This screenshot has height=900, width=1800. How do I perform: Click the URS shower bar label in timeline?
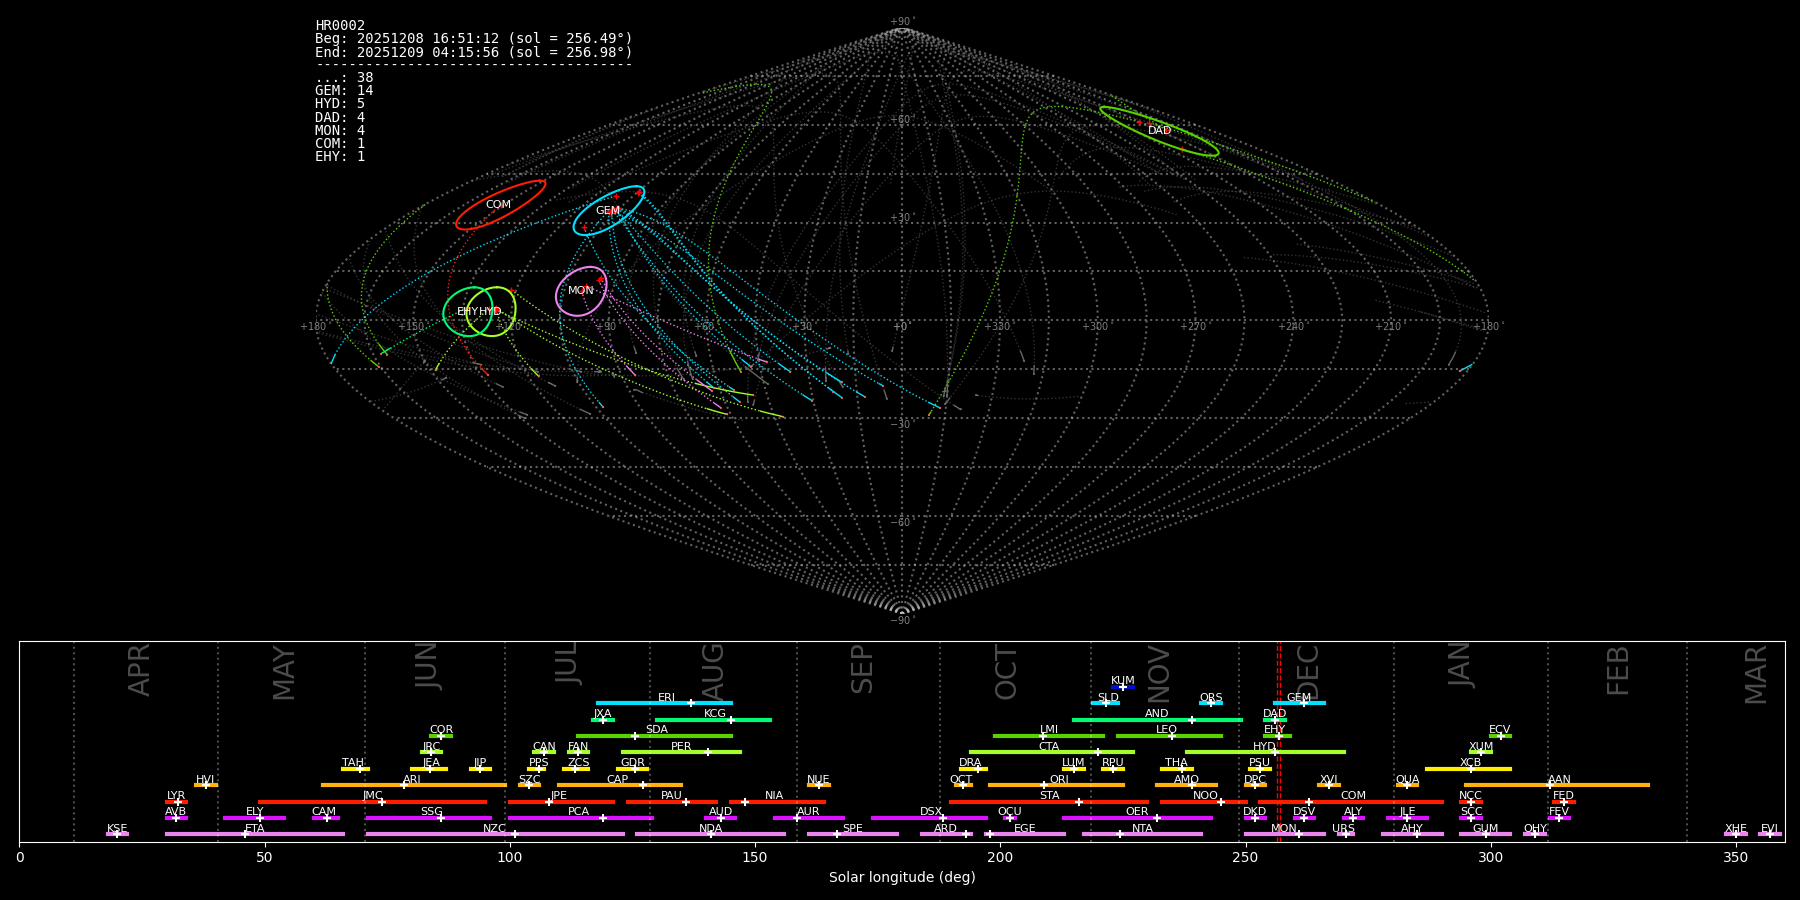(x=1343, y=829)
